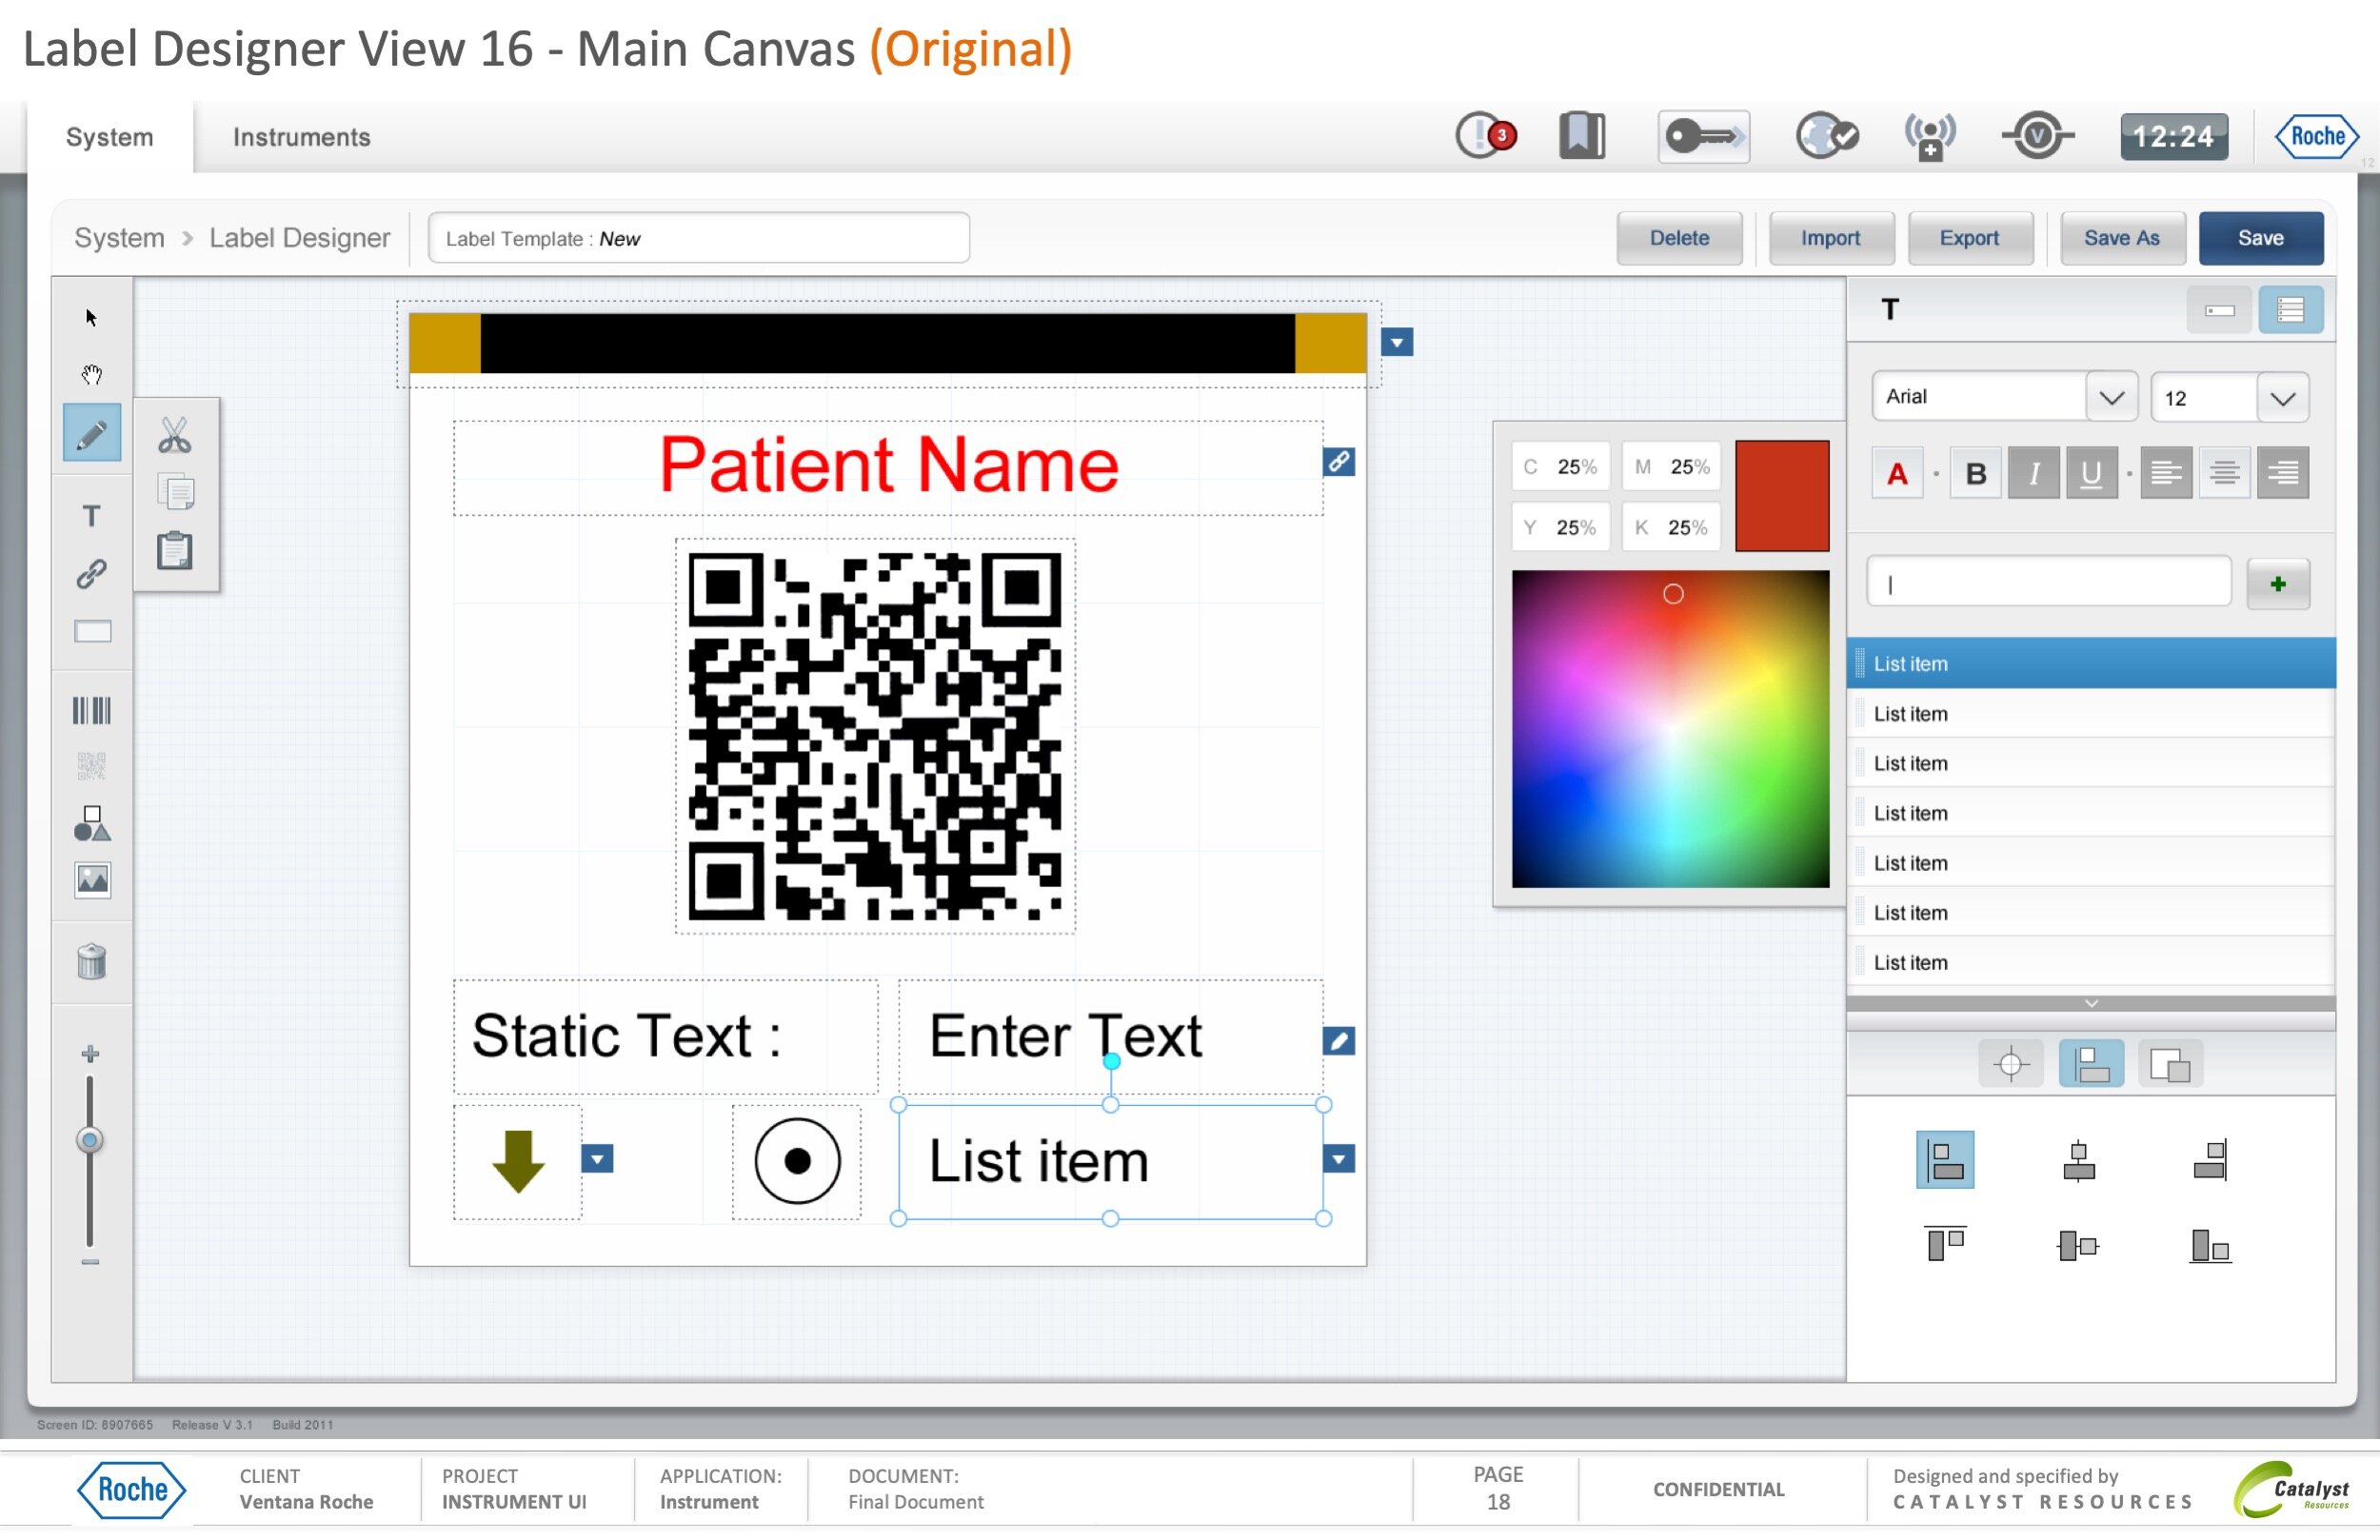Click the align left edges icon
Viewport: 2380px width, 1540px height.
pyautogui.click(x=1945, y=1161)
